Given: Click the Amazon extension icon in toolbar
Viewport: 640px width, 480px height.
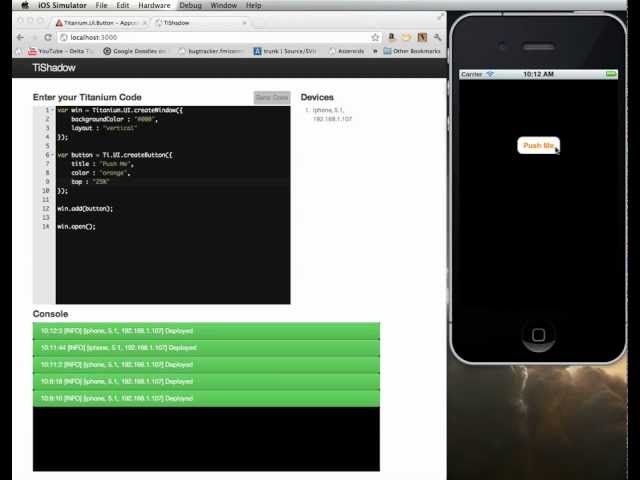Looking at the screenshot, I should pyautogui.click(x=391, y=38).
